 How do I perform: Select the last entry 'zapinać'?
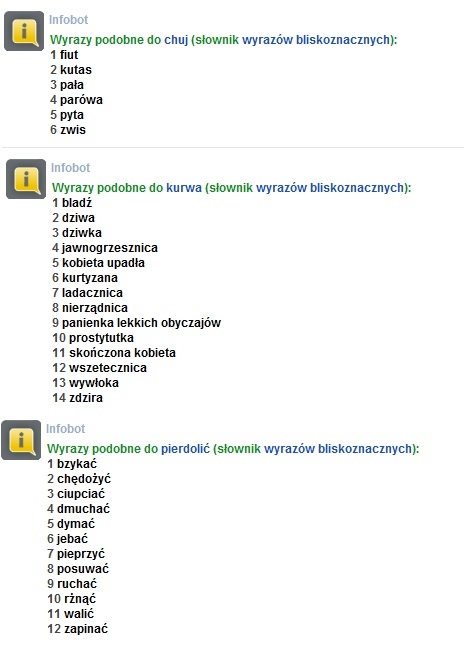click(x=86, y=629)
